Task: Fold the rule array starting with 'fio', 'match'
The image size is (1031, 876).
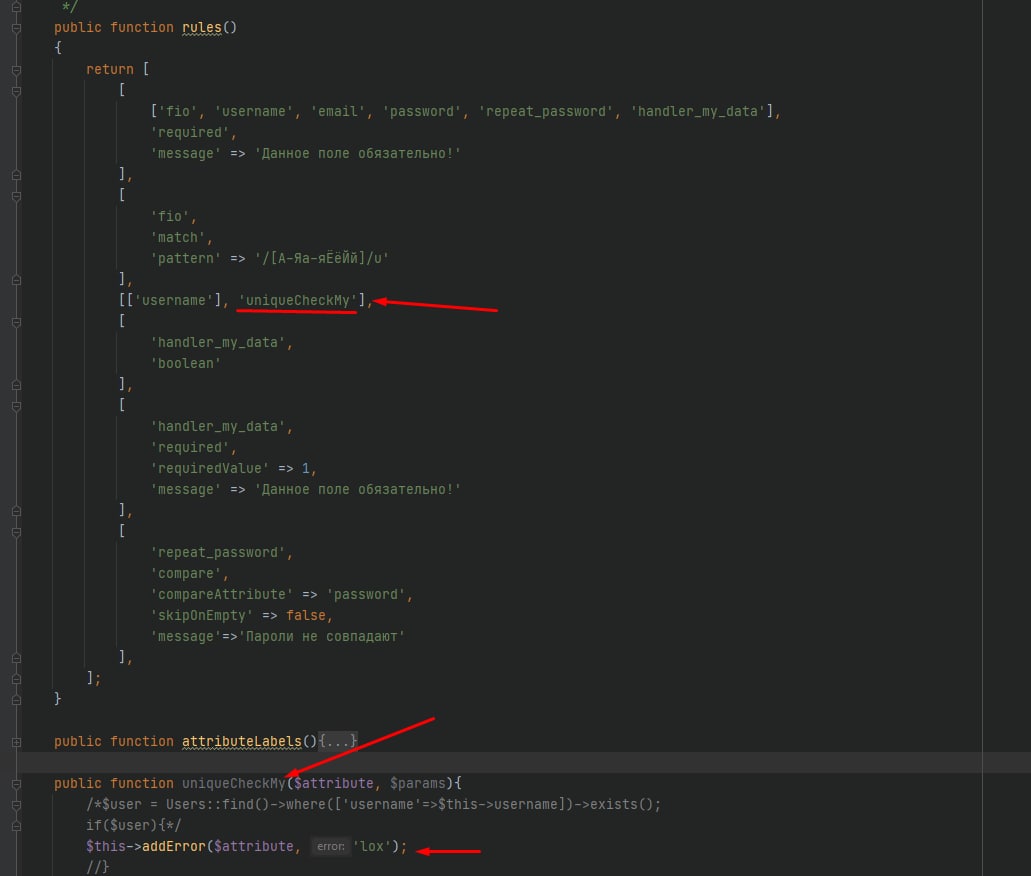Action: tap(16, 196)
